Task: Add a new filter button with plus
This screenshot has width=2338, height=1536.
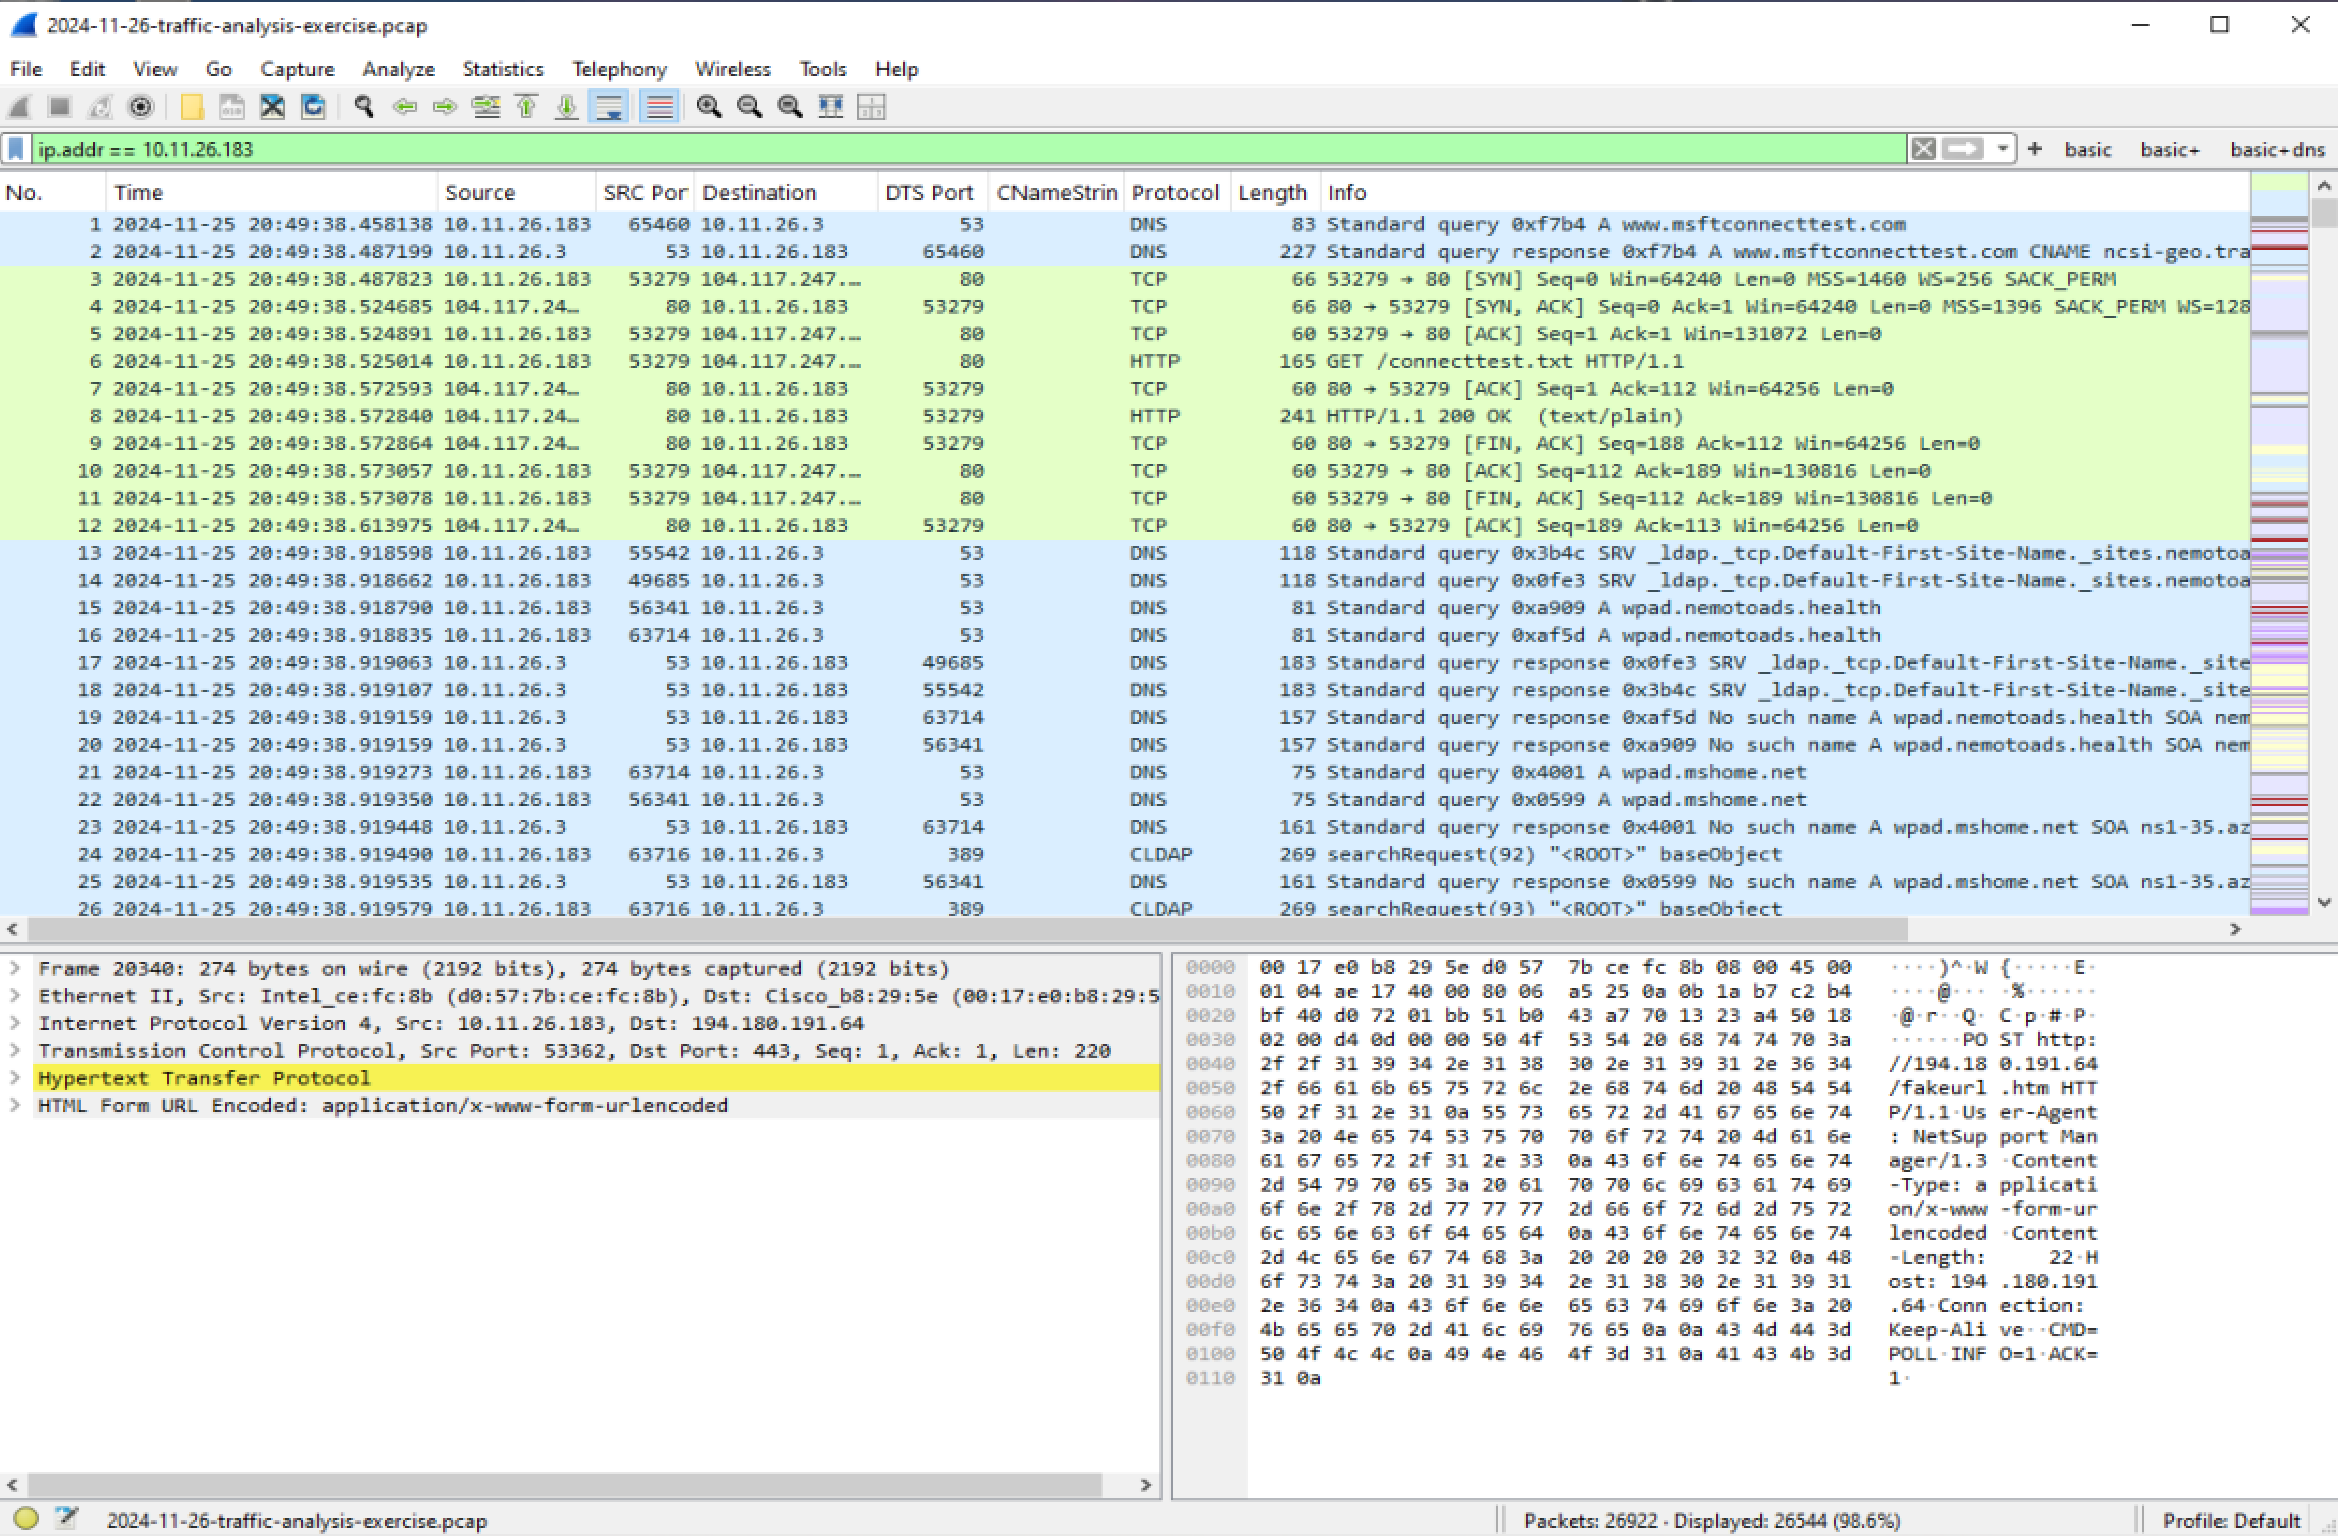Action: [x=2036, y=148]
